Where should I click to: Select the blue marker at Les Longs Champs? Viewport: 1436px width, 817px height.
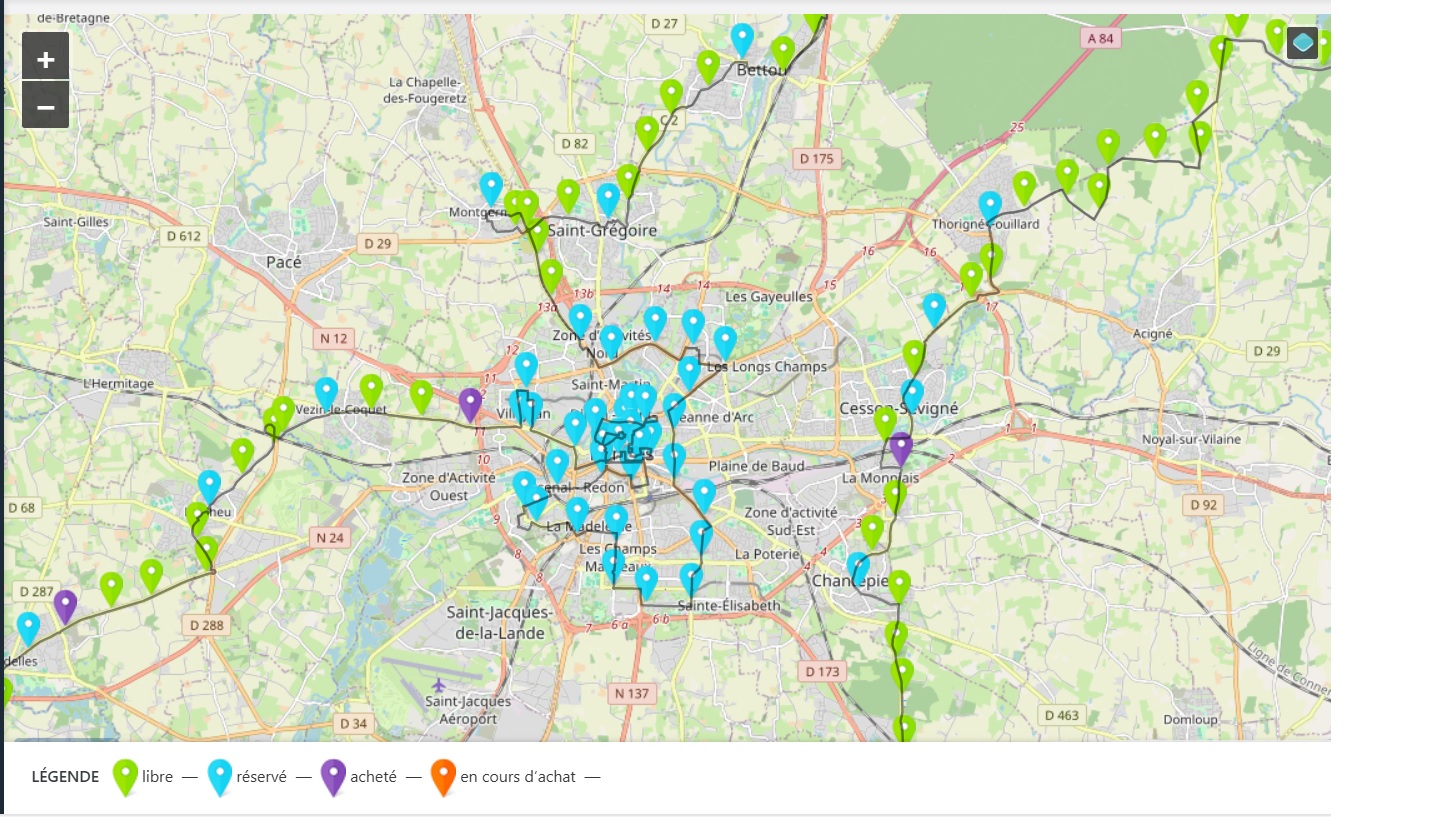coord(725,340)
